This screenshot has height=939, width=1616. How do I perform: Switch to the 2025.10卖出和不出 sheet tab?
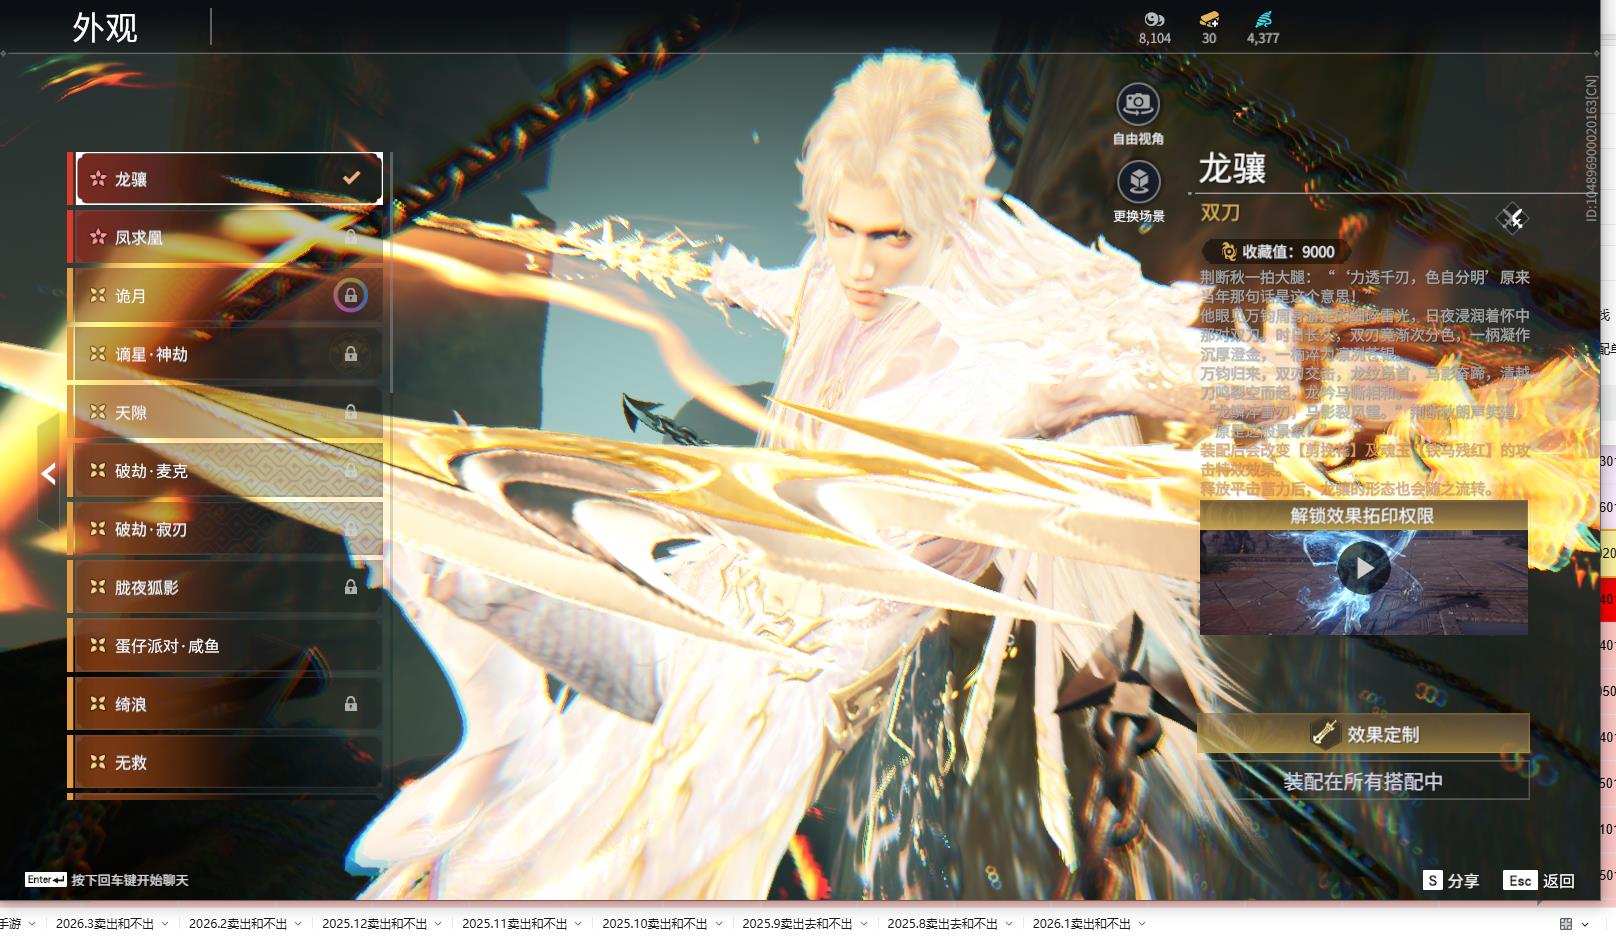pos(654,924)
